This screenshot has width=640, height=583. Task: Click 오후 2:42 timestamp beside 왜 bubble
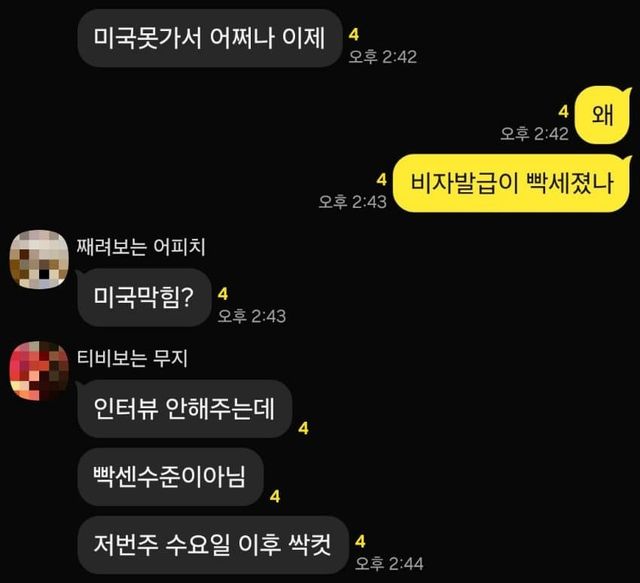(535, 134)
